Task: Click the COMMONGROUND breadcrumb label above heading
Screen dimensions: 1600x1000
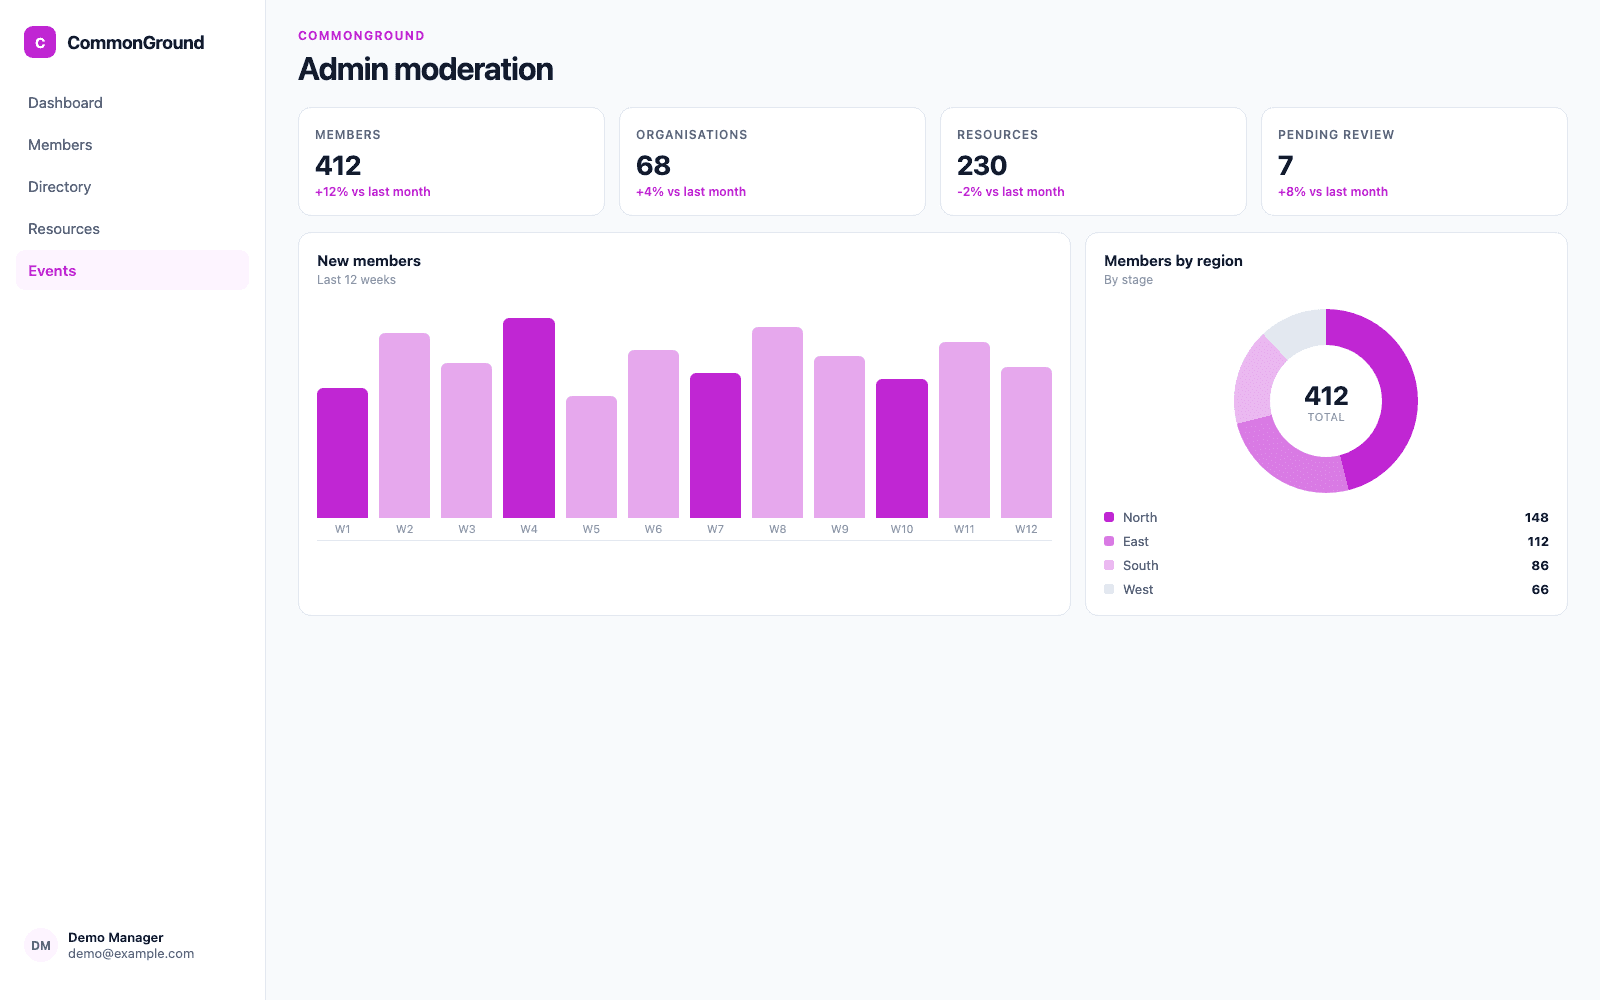Action: tap(362, 36)
